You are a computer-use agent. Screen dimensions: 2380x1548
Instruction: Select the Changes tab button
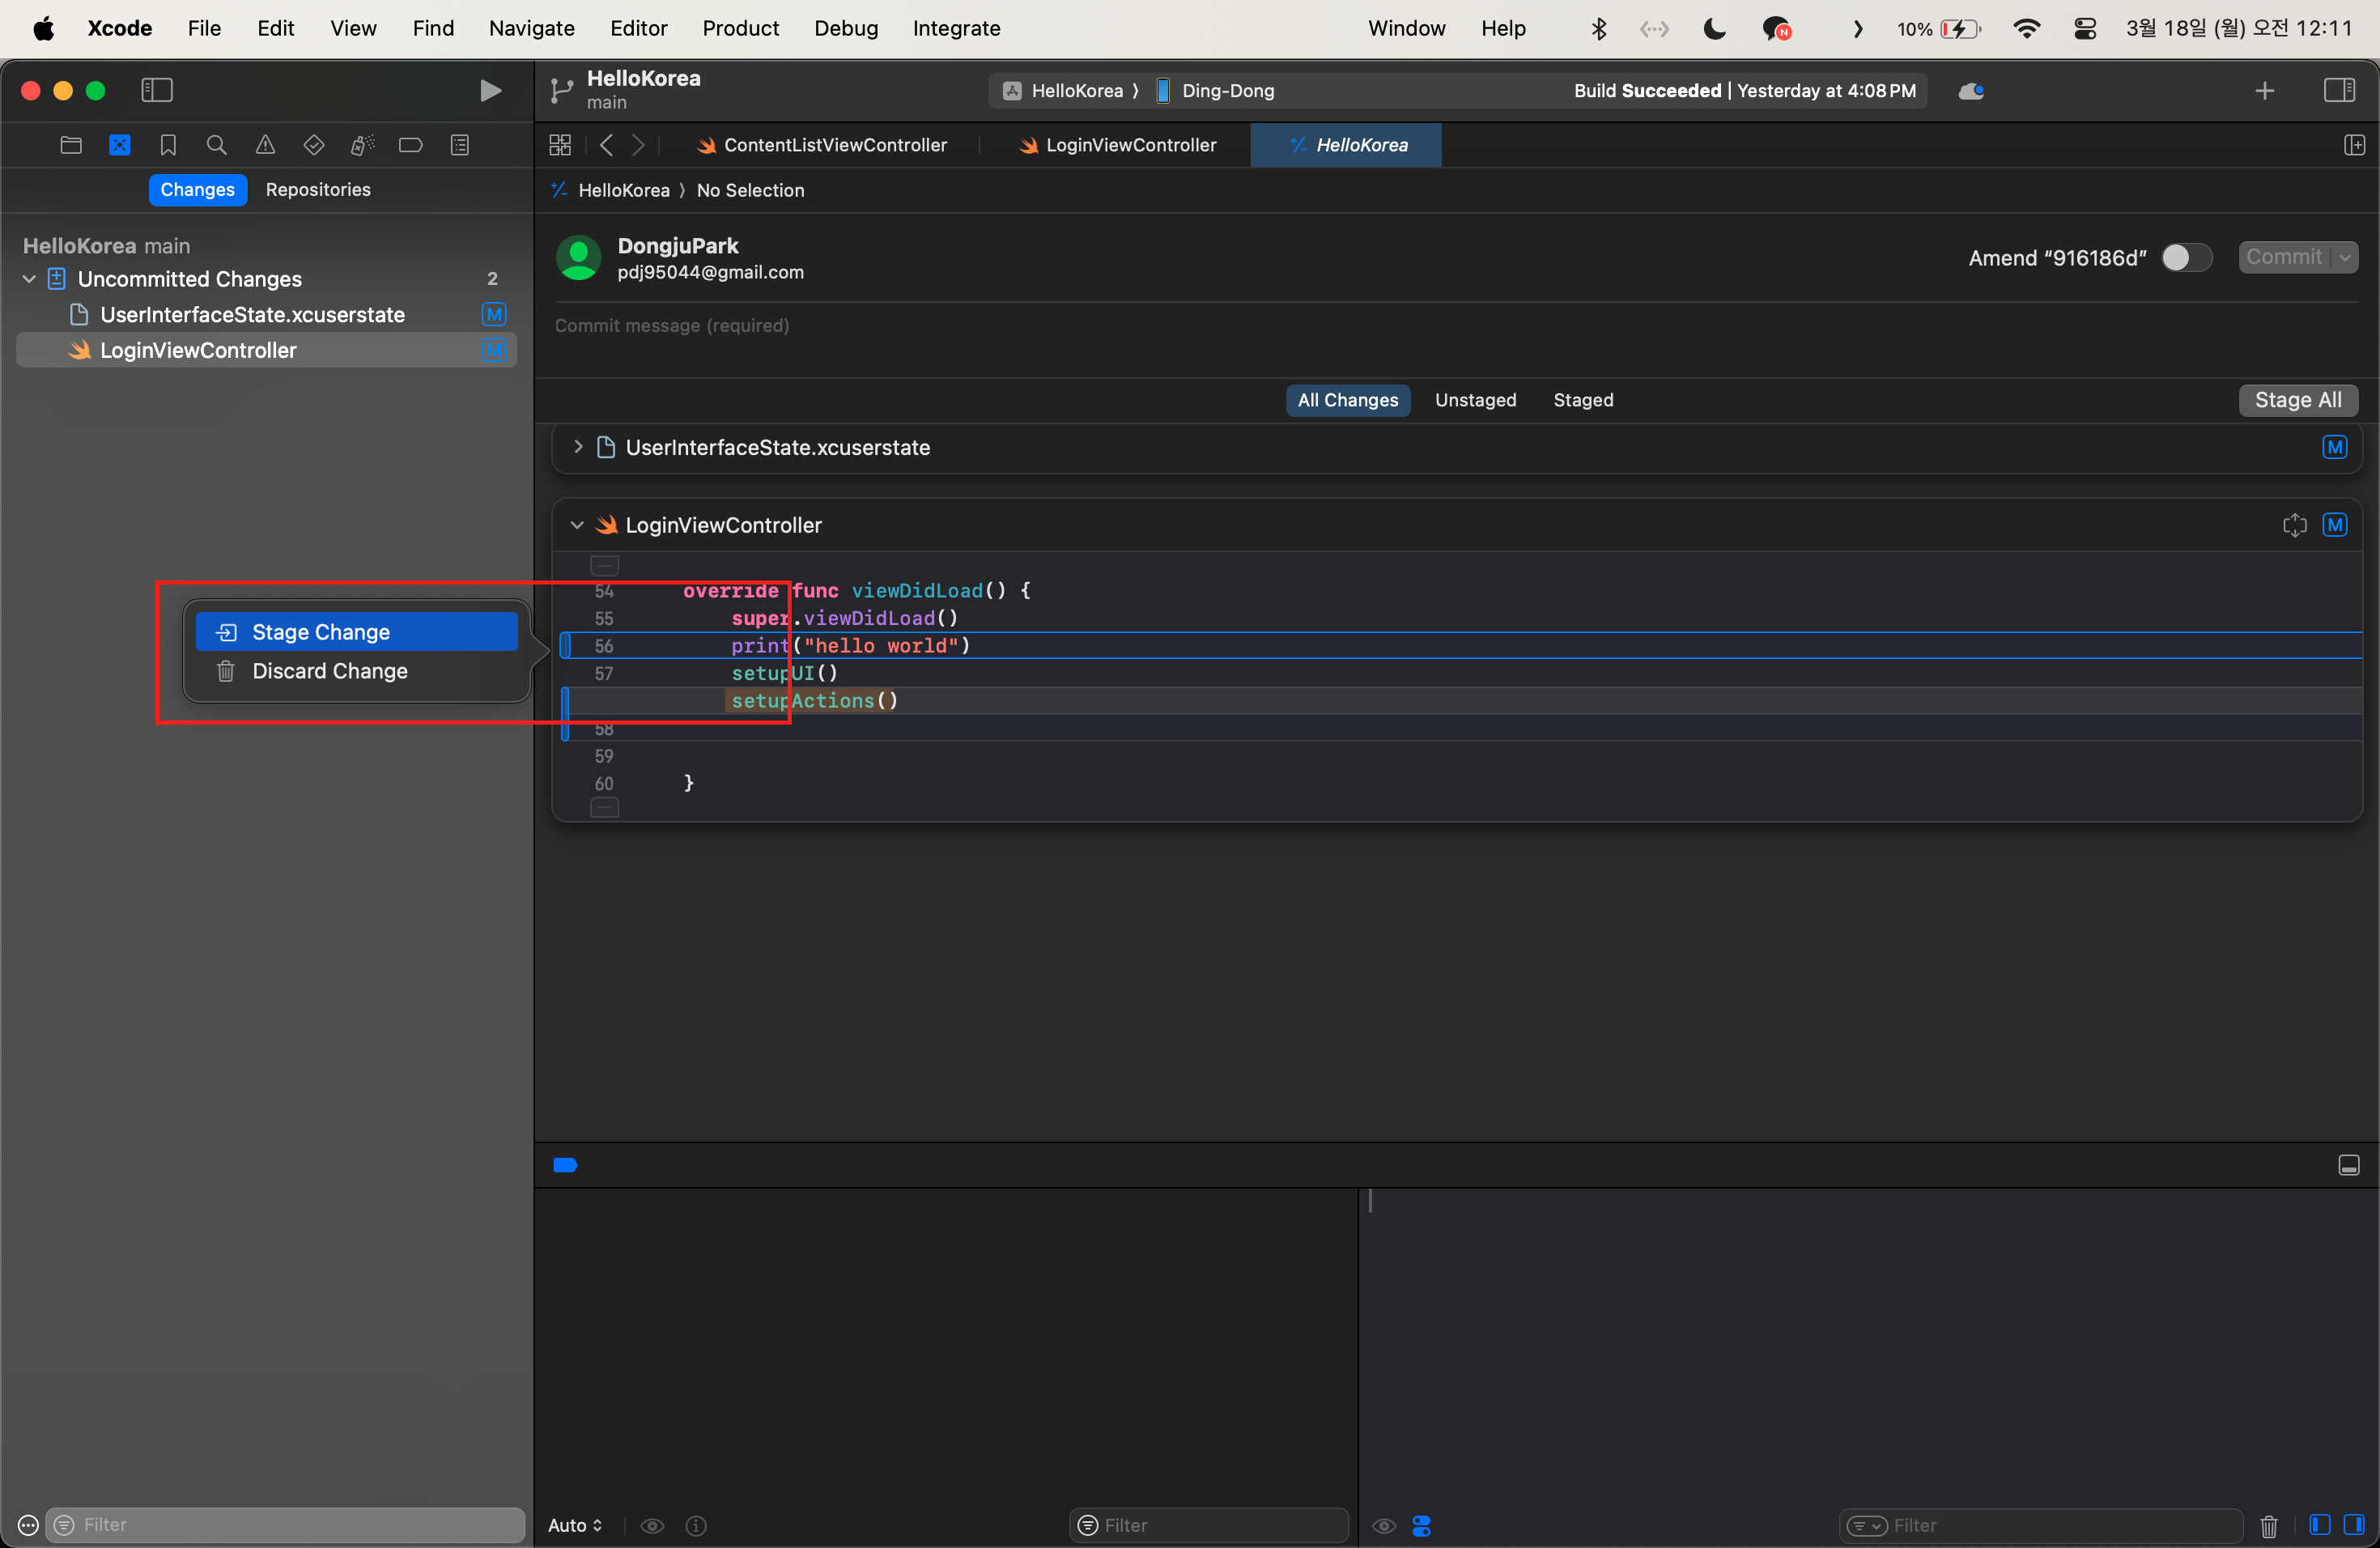coord(197,190)
